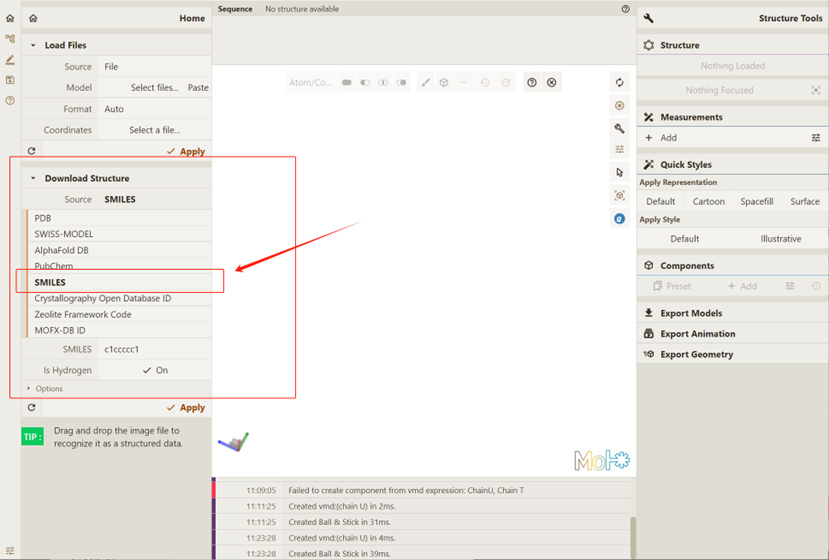This screenshot has height=560, width=829.
Task: Click the state tree icon in left sidebar
Action: [x=10, y=39]
